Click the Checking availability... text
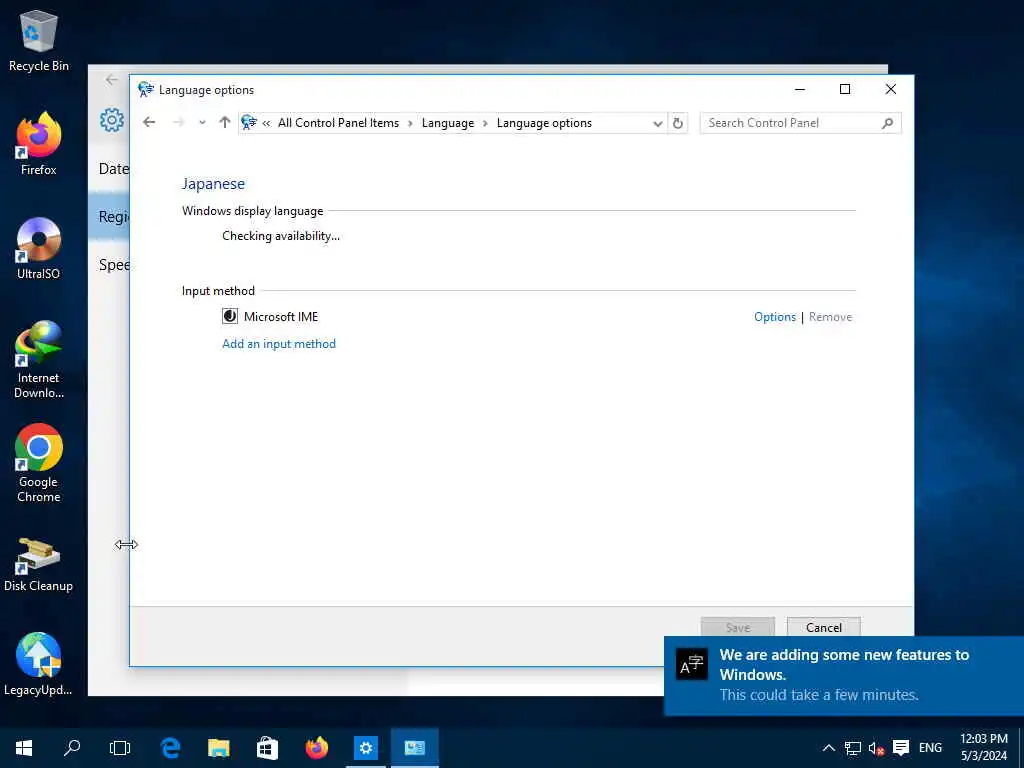The width and height of the screenshot is (1024, 768). pyautogui.click(x=281, y=236)
